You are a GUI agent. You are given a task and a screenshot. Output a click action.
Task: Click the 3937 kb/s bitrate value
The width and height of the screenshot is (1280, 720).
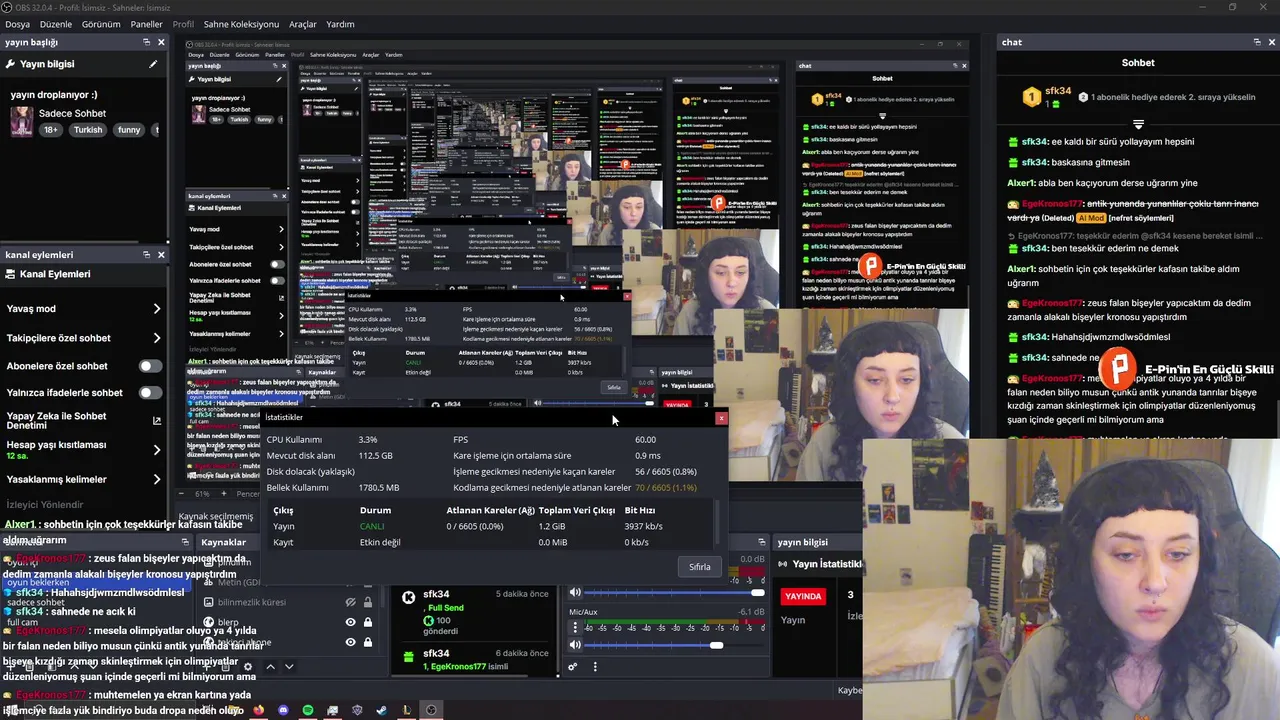(643, 526)
